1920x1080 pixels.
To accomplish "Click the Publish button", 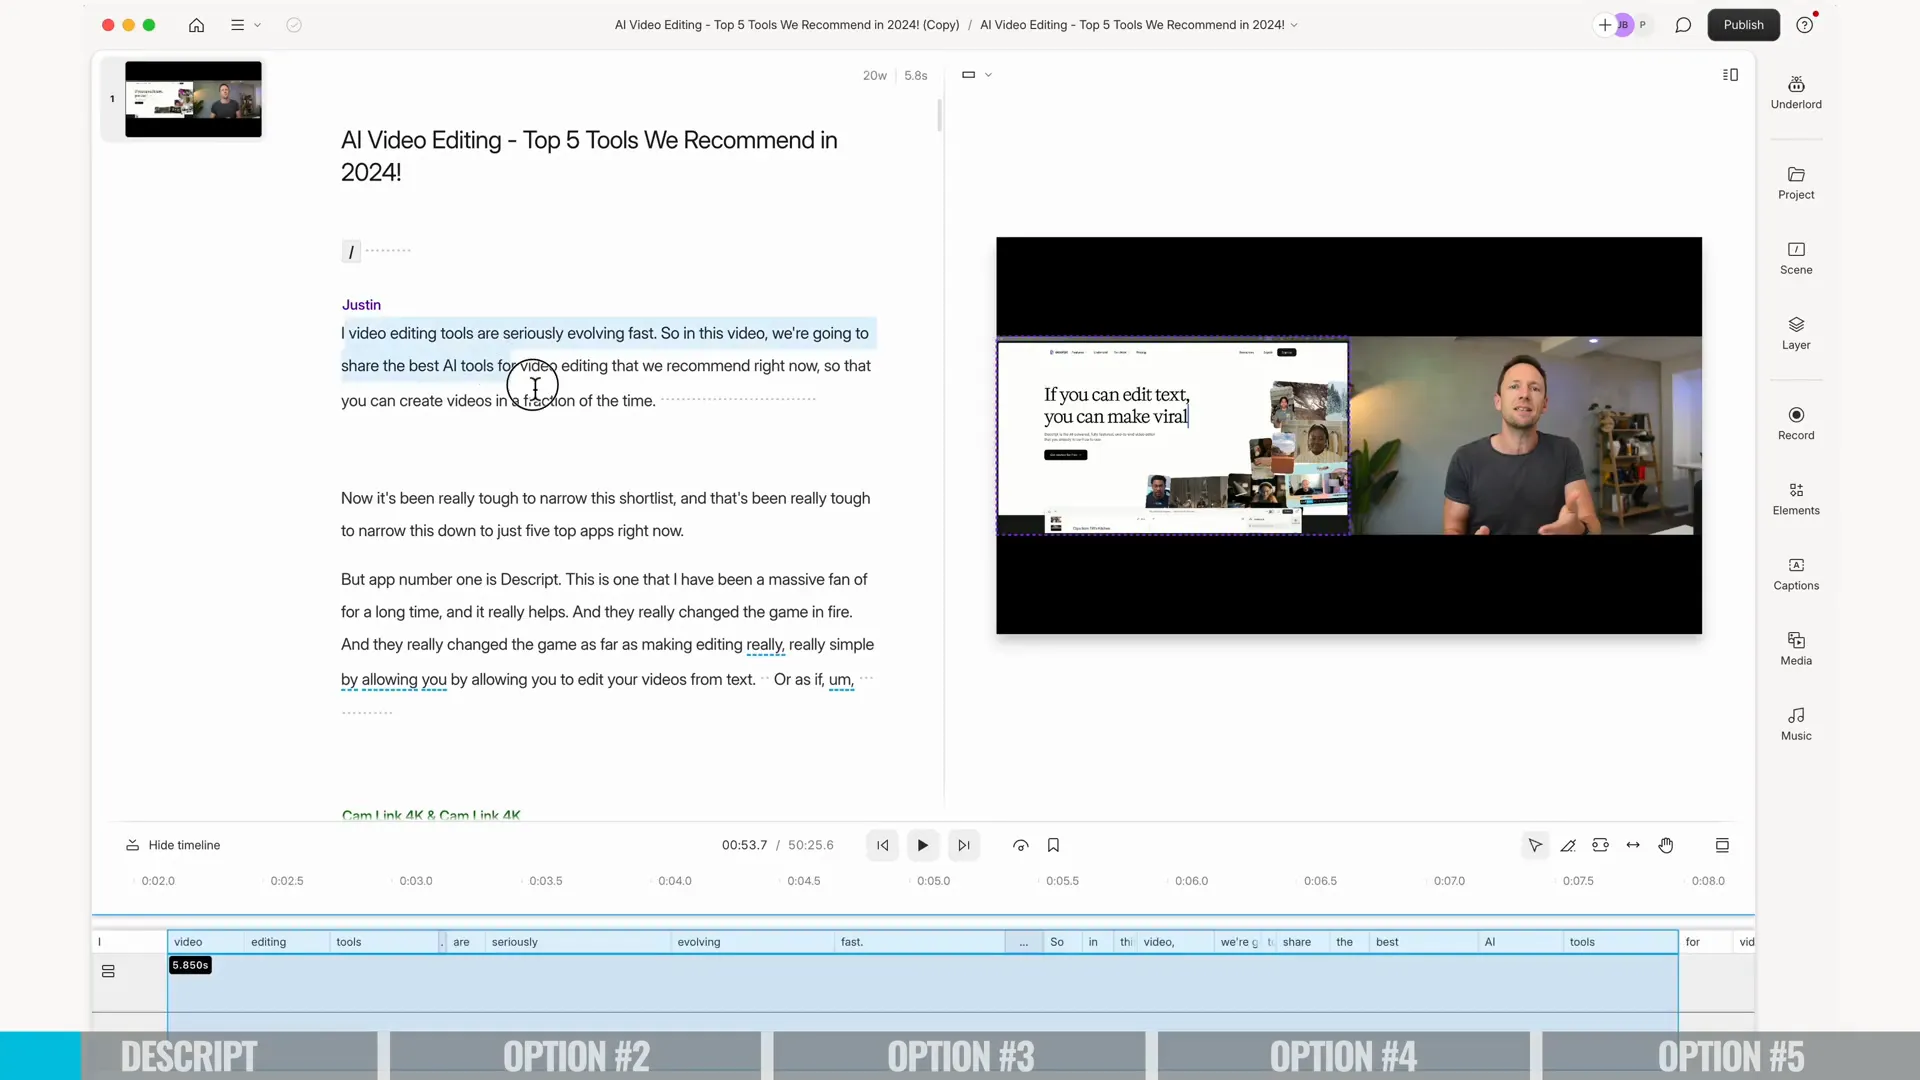I will (1743, 25).
